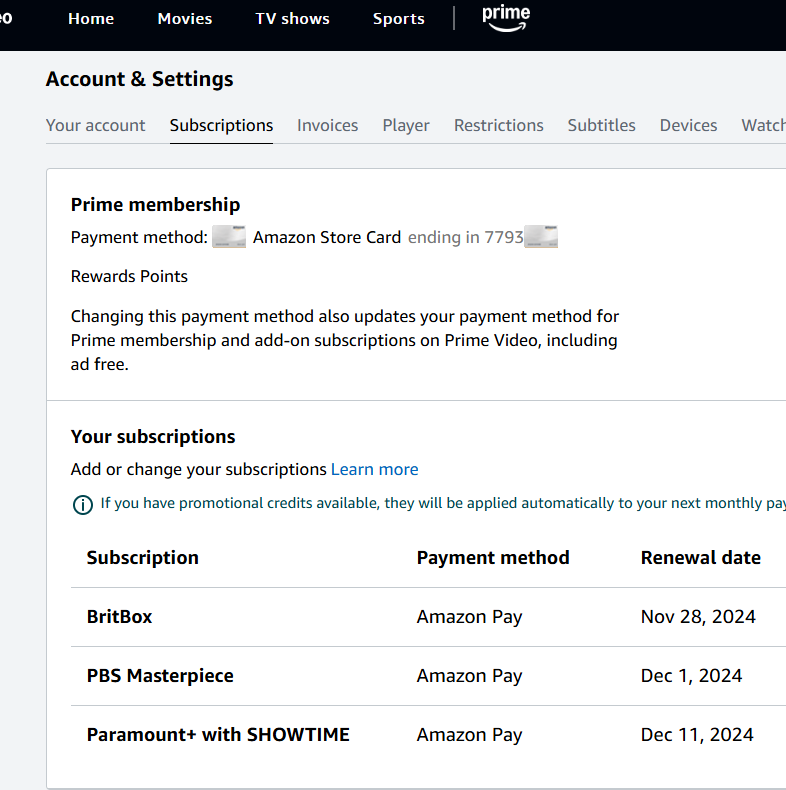The width and height of the screenshot is (786, 790).
Task: Go to Home in the top navigation
Action: pyautogui.click(x=91, y=19)
